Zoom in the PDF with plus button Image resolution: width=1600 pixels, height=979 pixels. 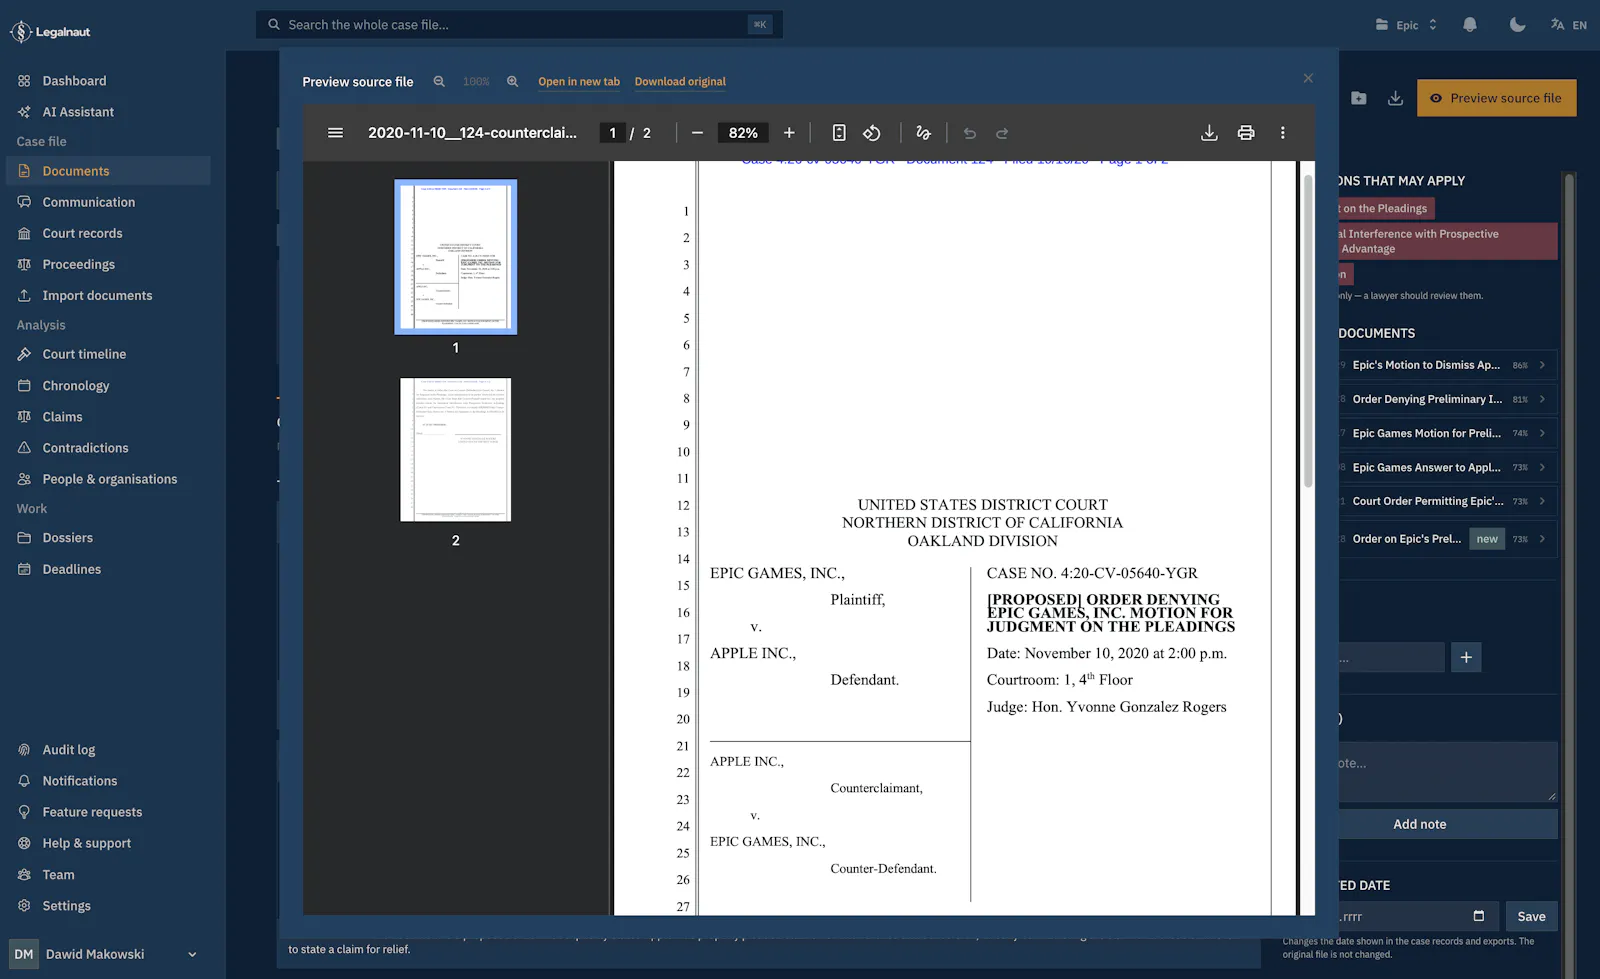(789, 133)
